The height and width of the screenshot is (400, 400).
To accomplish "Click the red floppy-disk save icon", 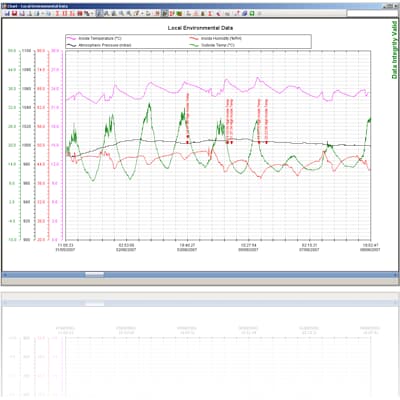I will click(15, 13).
